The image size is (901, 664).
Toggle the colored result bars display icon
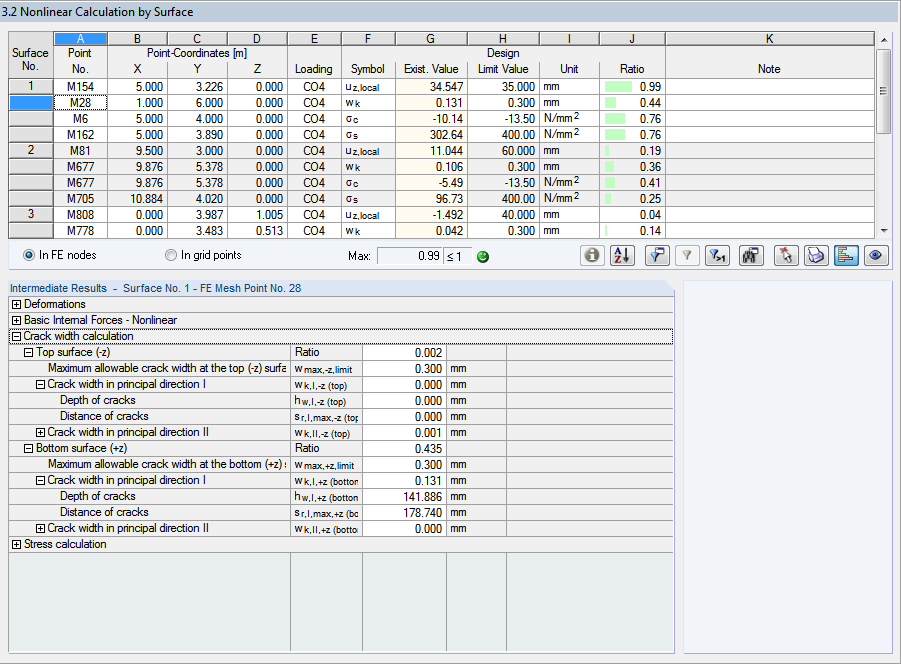[x=846, y=255]
